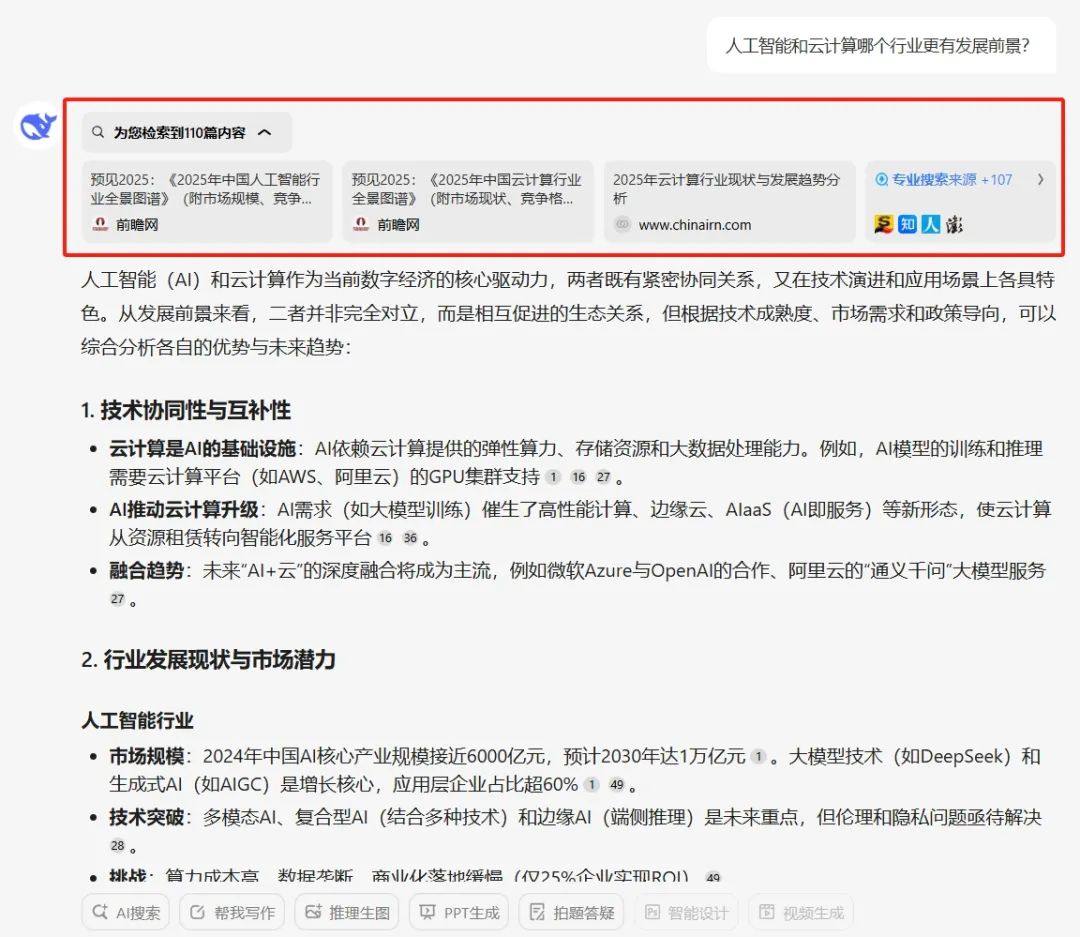Open citation 27 under 融合趋势 bullet
The height and width of the screenshot is (937, 1080).
point(118,599)
